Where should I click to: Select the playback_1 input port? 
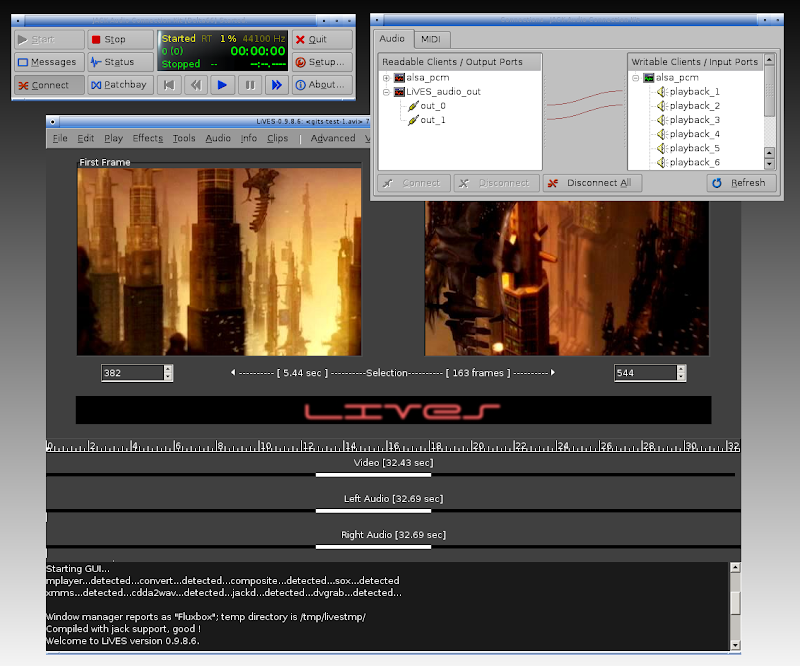(688, 92)
